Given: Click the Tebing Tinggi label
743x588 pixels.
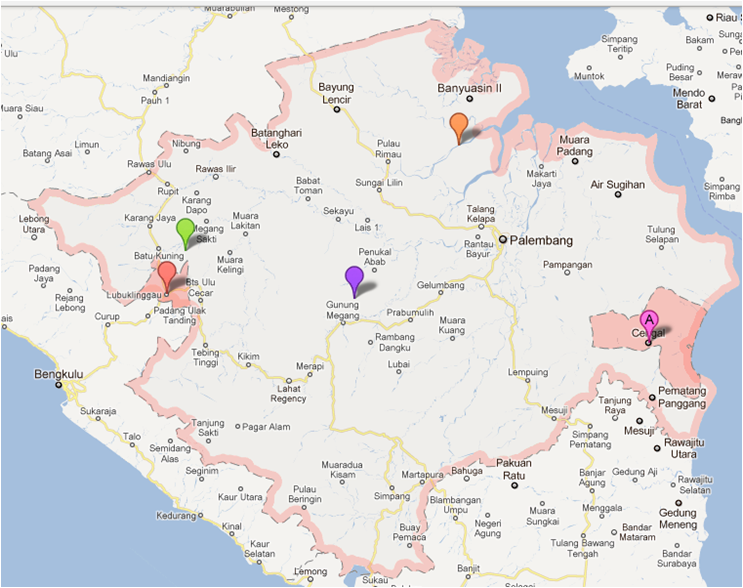Looking at the screenshot, I should (205, 357).
